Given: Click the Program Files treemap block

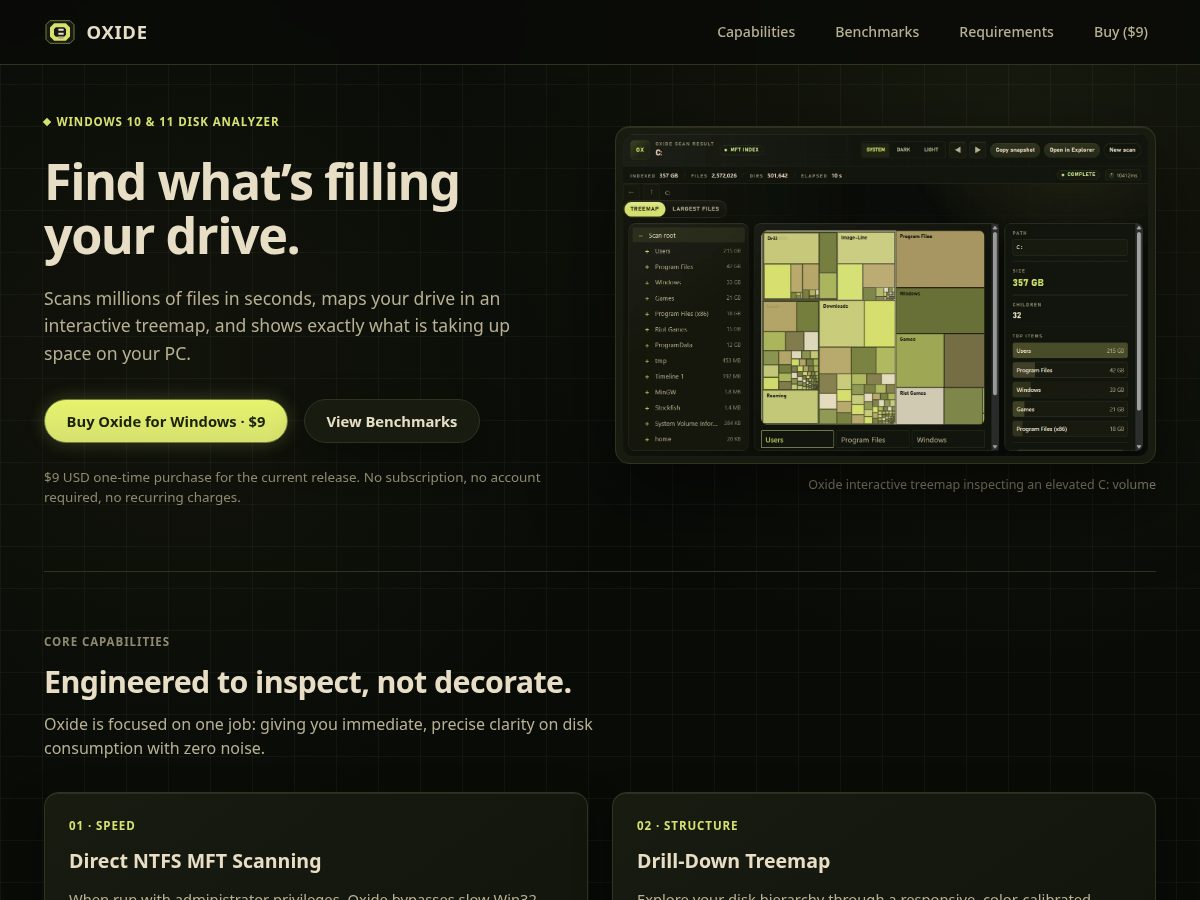Looking at the screenshot, I should (940, 259).
